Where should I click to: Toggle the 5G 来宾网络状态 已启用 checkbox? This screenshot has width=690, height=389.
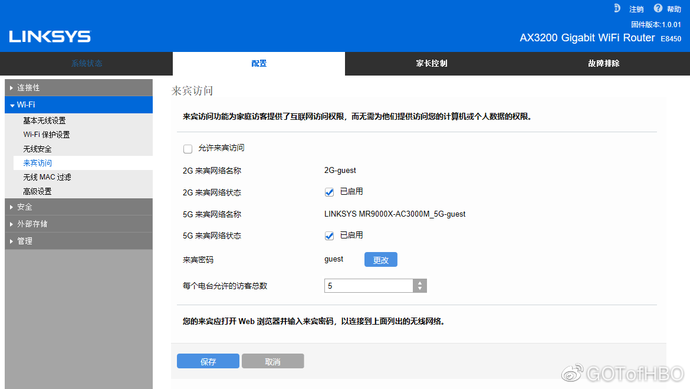pyautogui.click(x=329, y=236)
